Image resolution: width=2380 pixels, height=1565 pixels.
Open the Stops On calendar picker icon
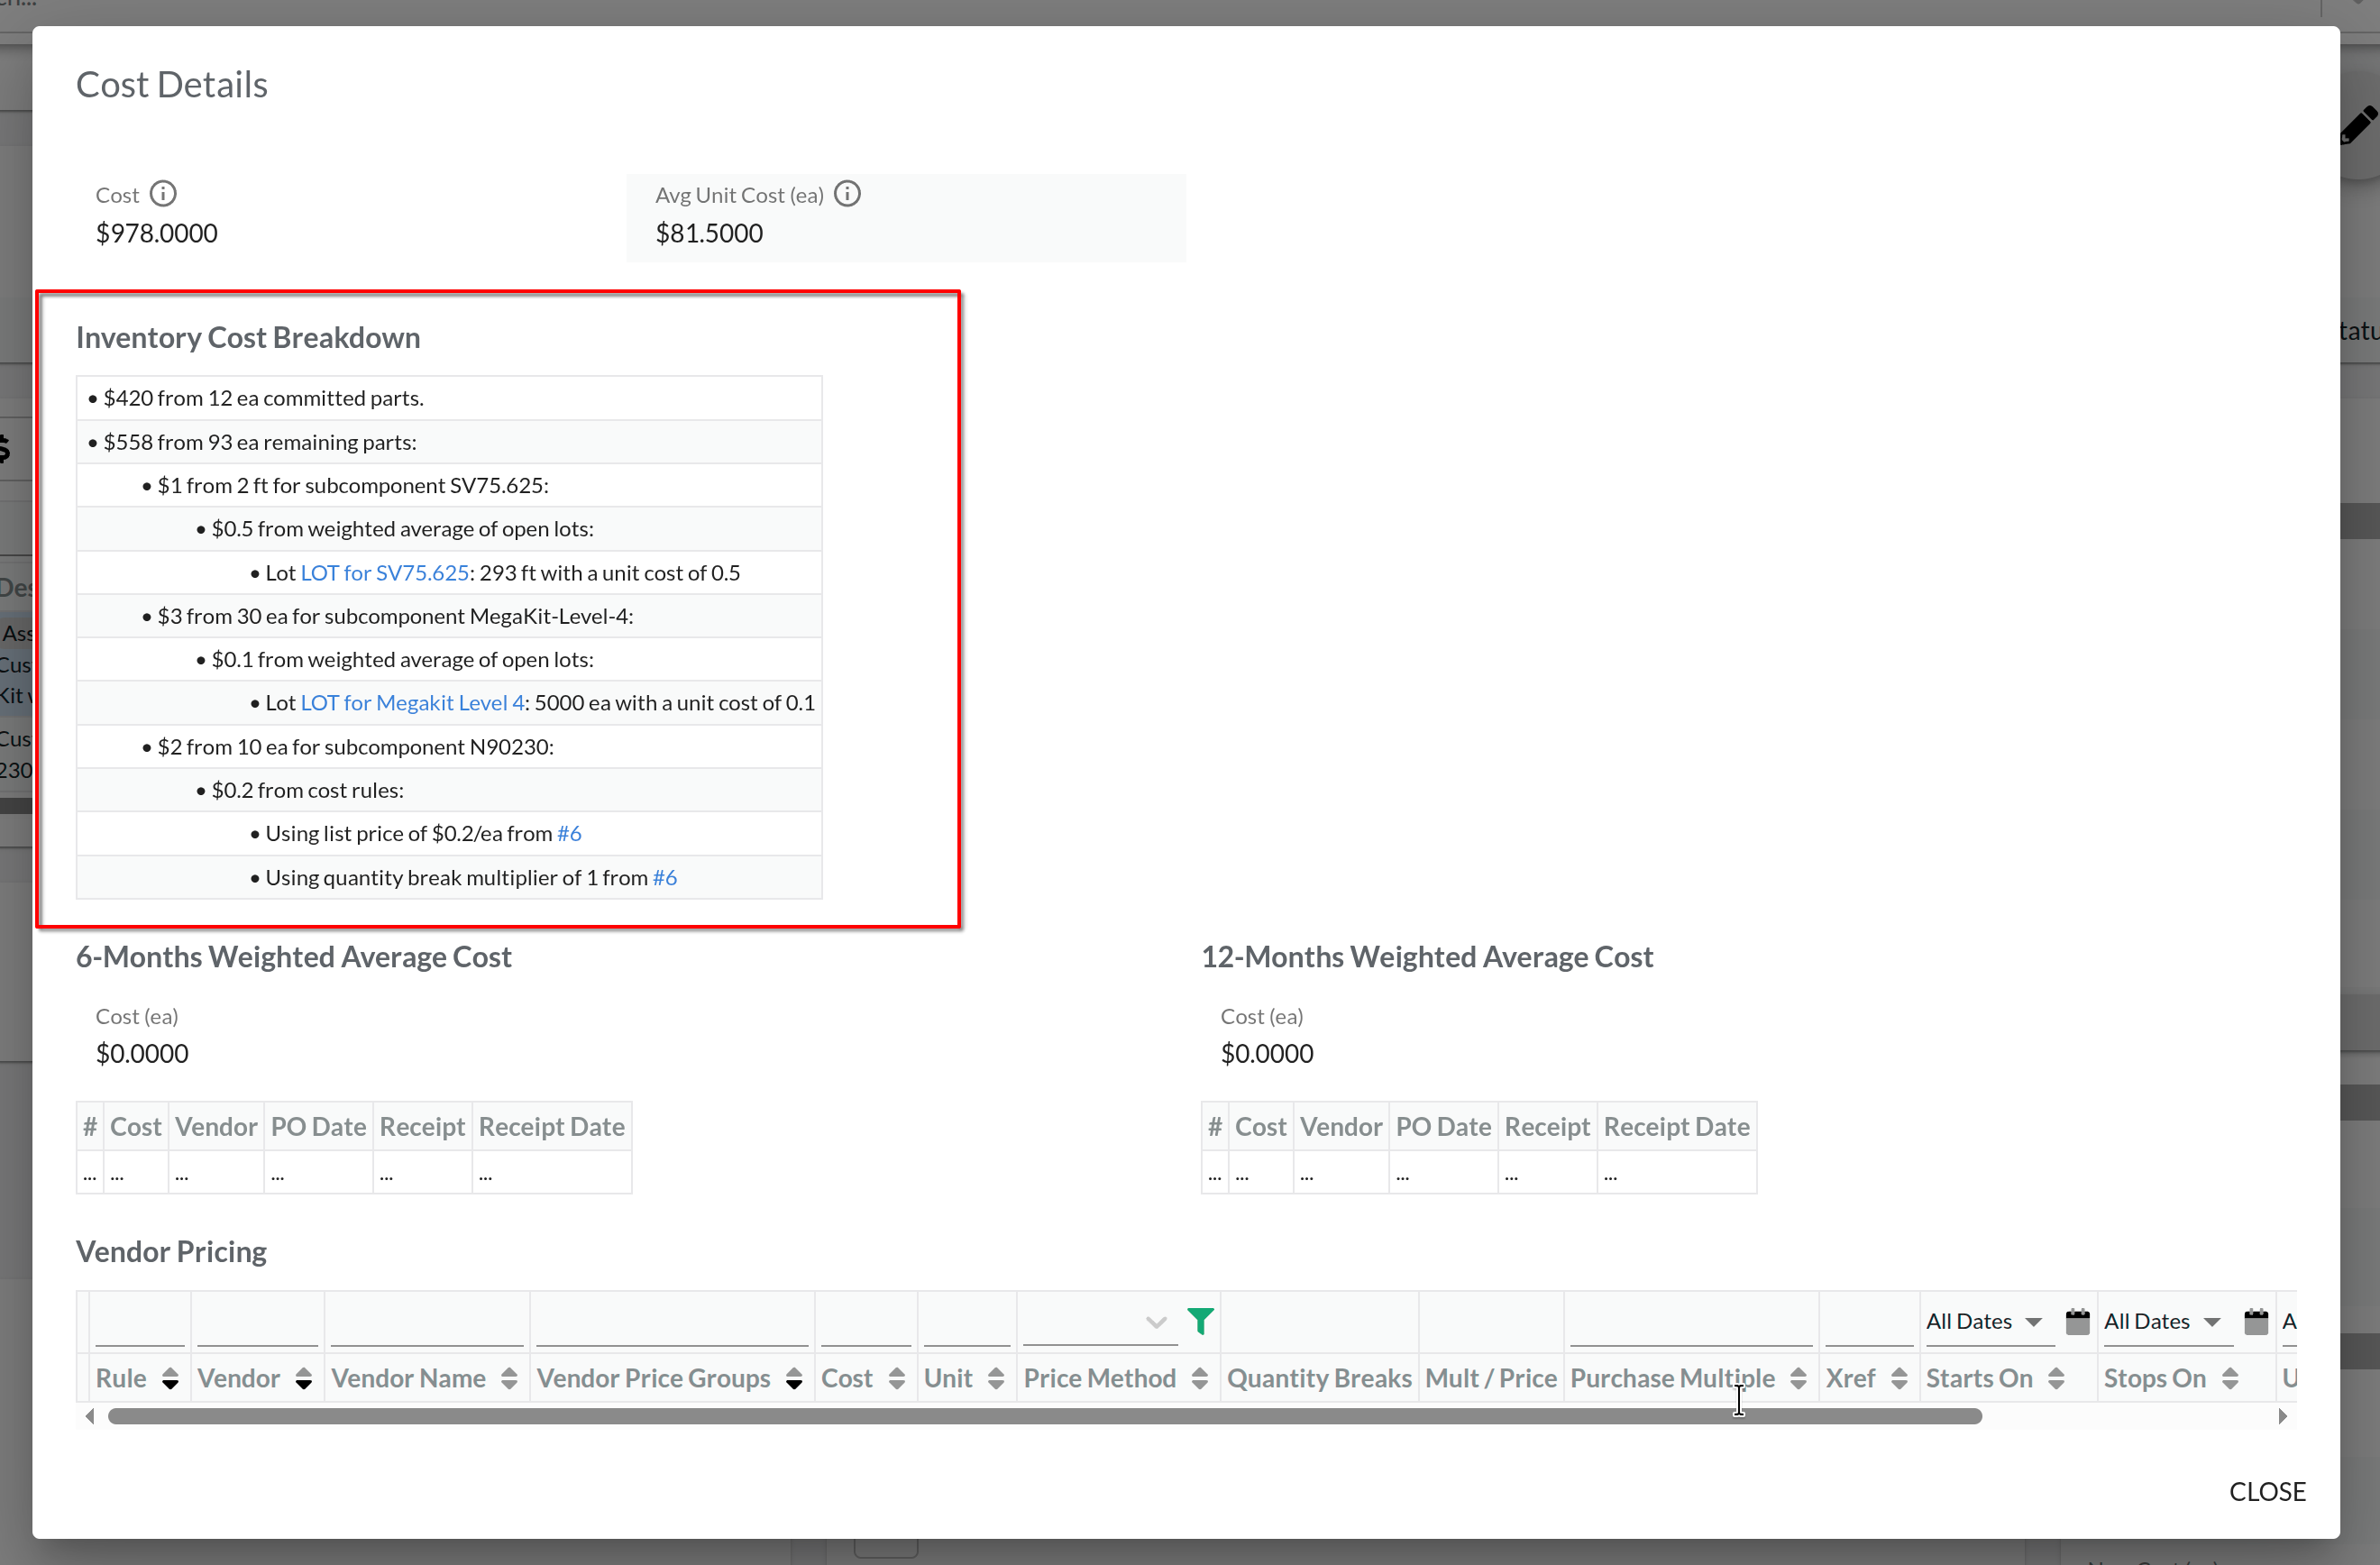[x=2255, y=1321]
